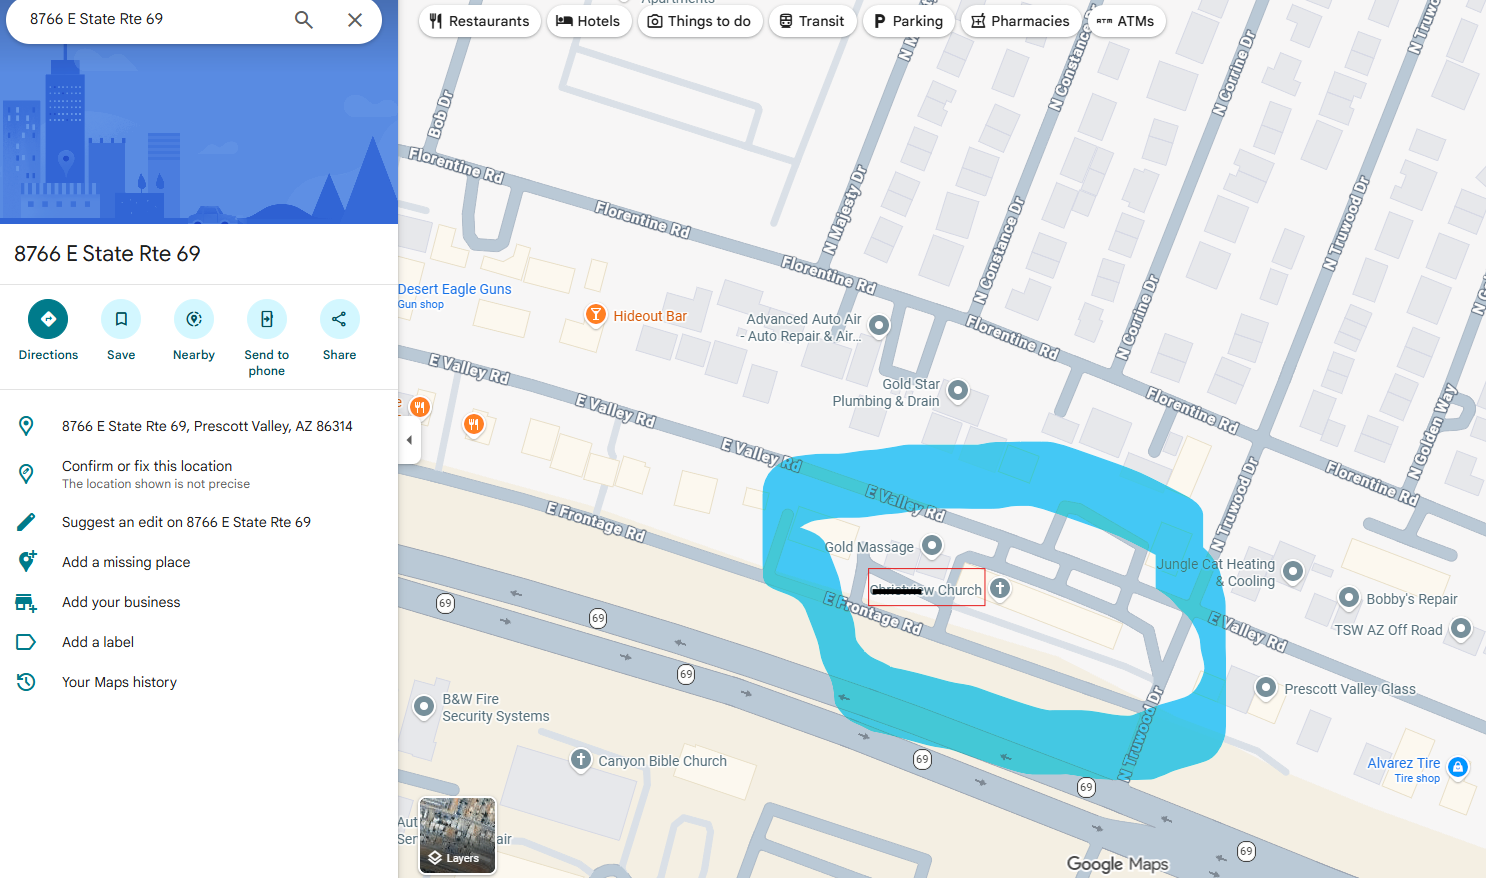Click the Gold Massage map pin
Viewport: 1486px width, 878px height.
932,545
